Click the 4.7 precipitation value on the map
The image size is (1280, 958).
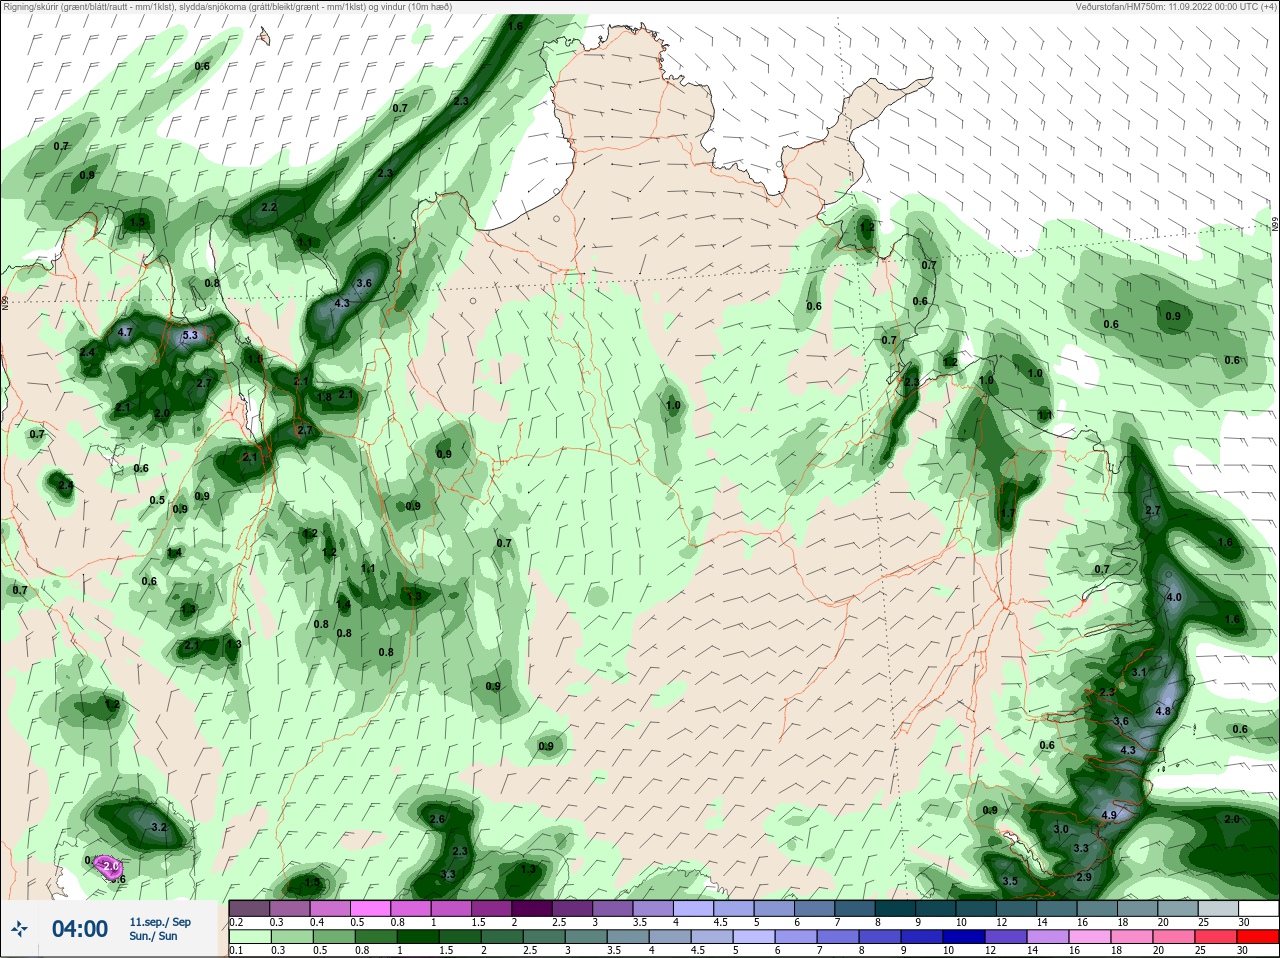[125, 332]
